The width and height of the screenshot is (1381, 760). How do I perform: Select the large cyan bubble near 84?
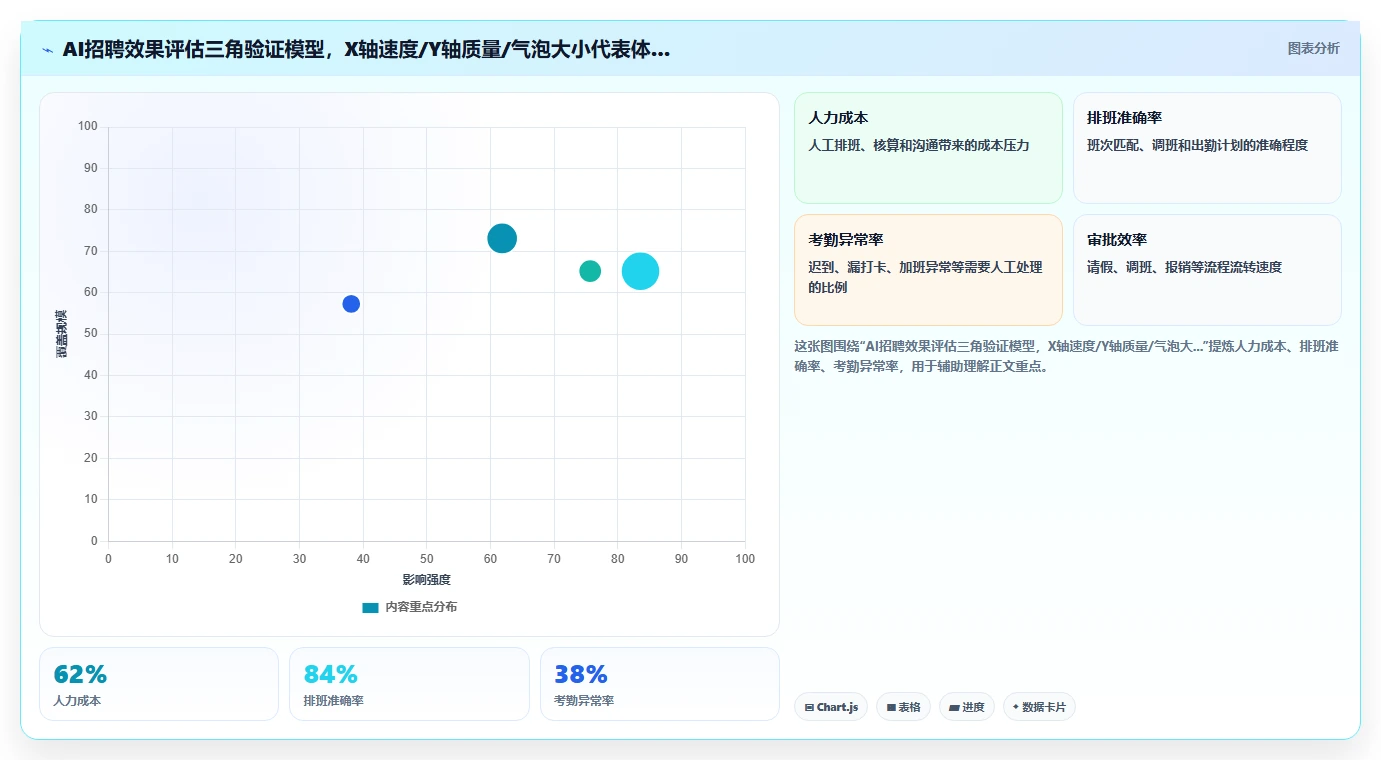coord(640,271)
